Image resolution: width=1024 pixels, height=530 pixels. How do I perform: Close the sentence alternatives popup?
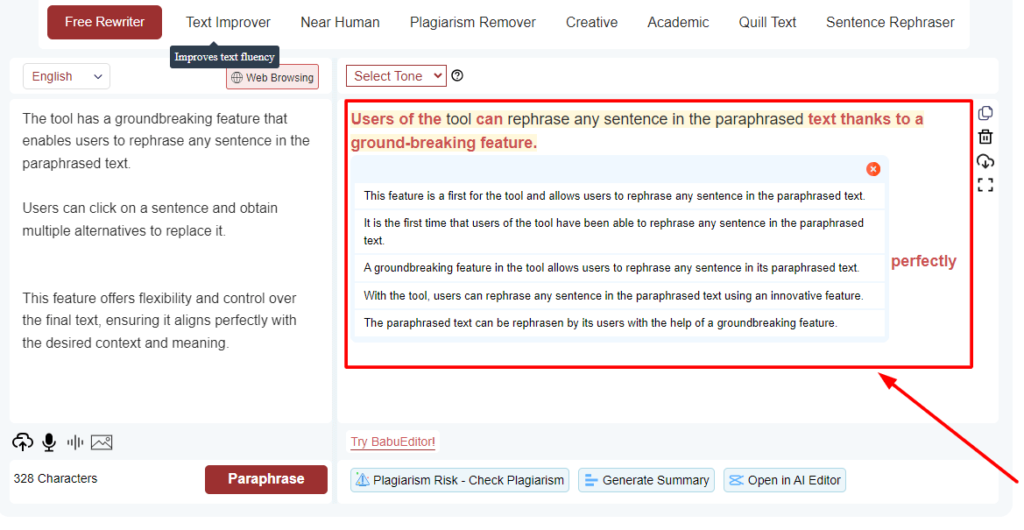tap(873, 169)
